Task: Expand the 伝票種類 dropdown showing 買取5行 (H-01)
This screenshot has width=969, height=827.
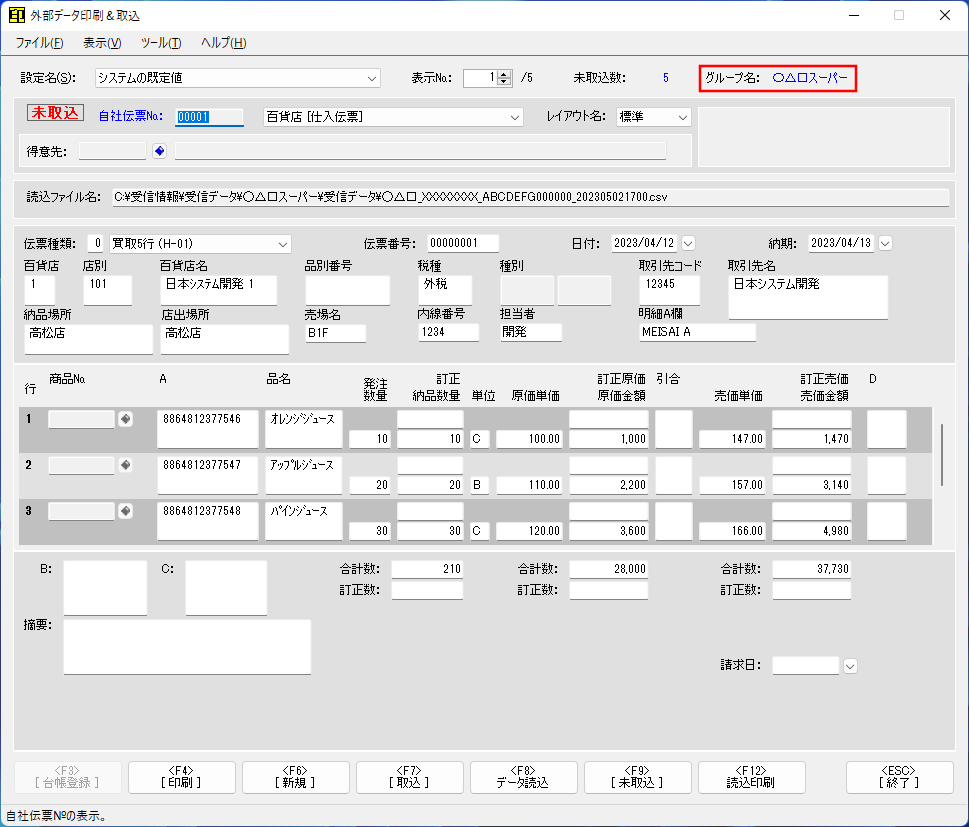Action: 282,244
